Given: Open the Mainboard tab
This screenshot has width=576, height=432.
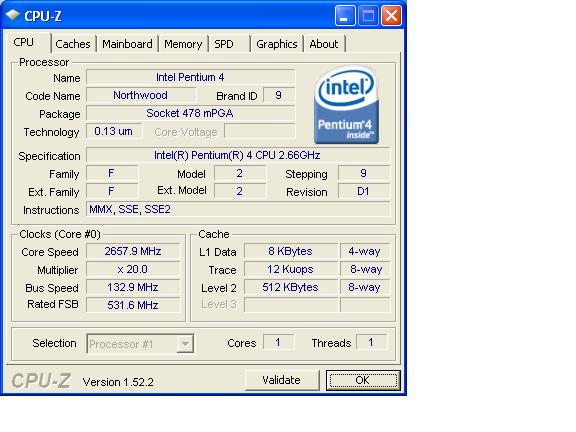Looking at the screenshot, I should pos(127,44).
